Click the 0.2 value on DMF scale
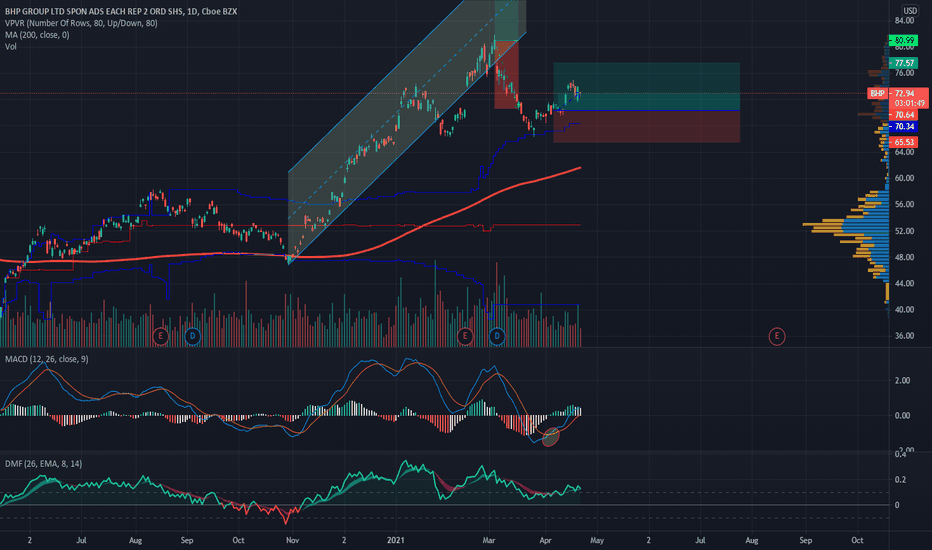Viewport: 932px width, 550px height. pyautogui.click(x=900, y=479)
